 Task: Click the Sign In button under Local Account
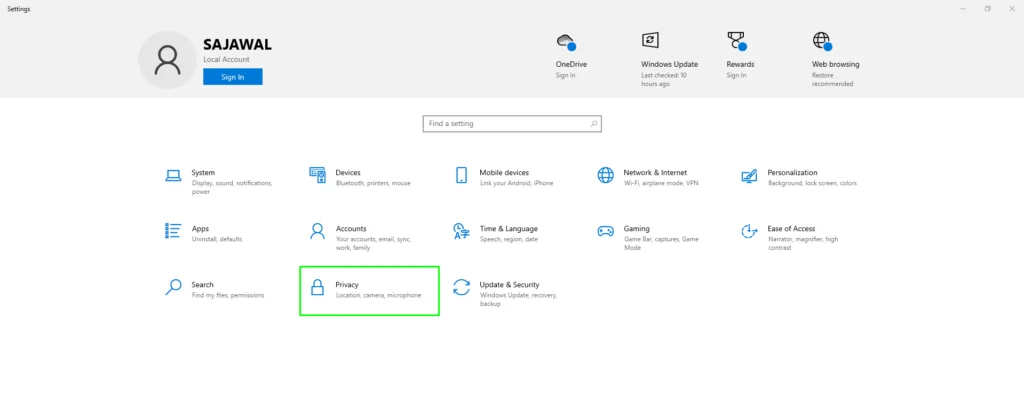tap(232, 77)
